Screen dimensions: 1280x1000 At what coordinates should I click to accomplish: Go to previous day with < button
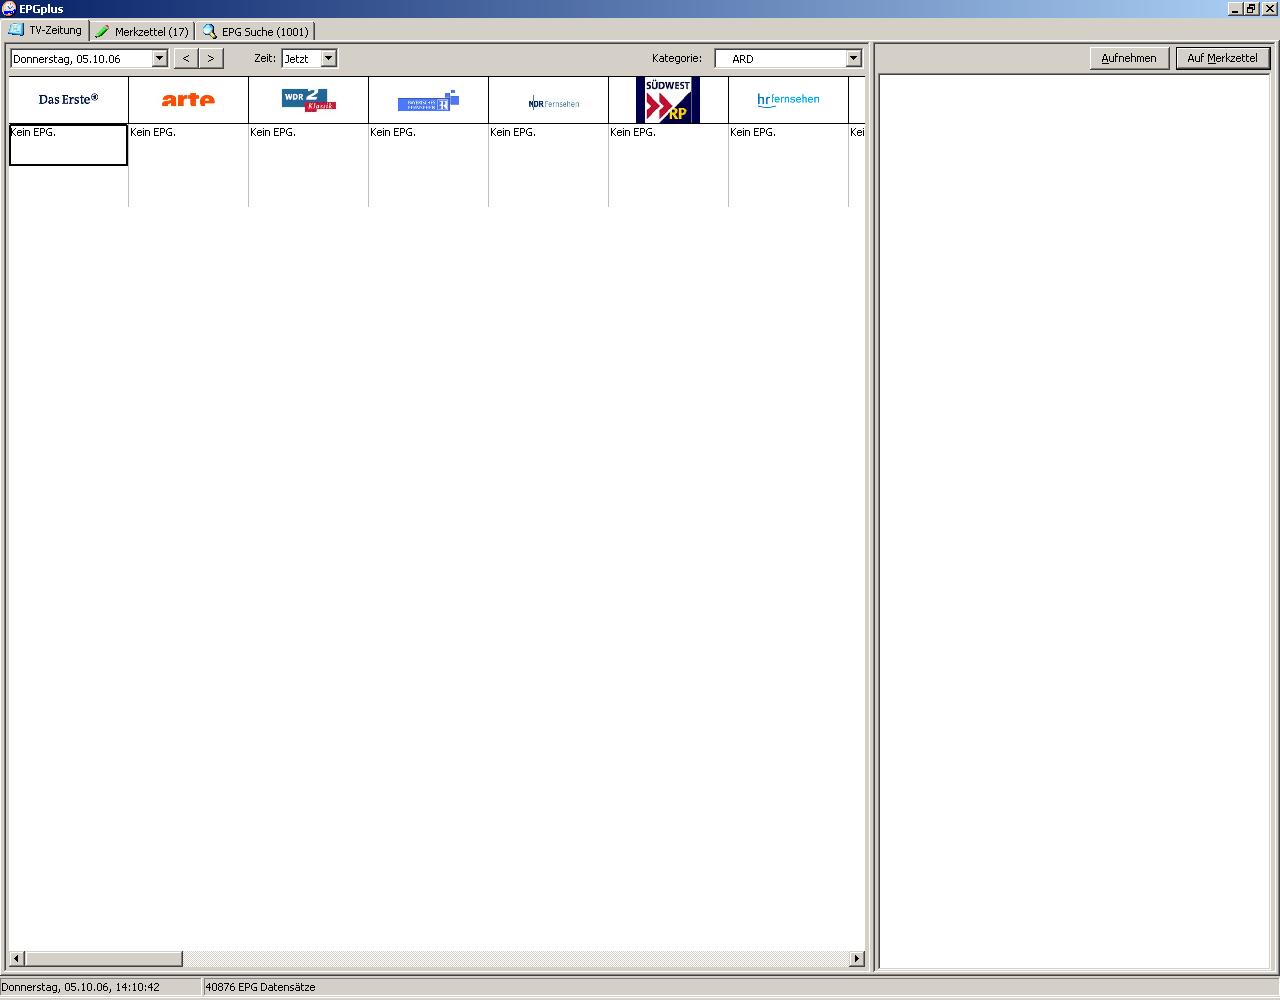click(186, 58)
